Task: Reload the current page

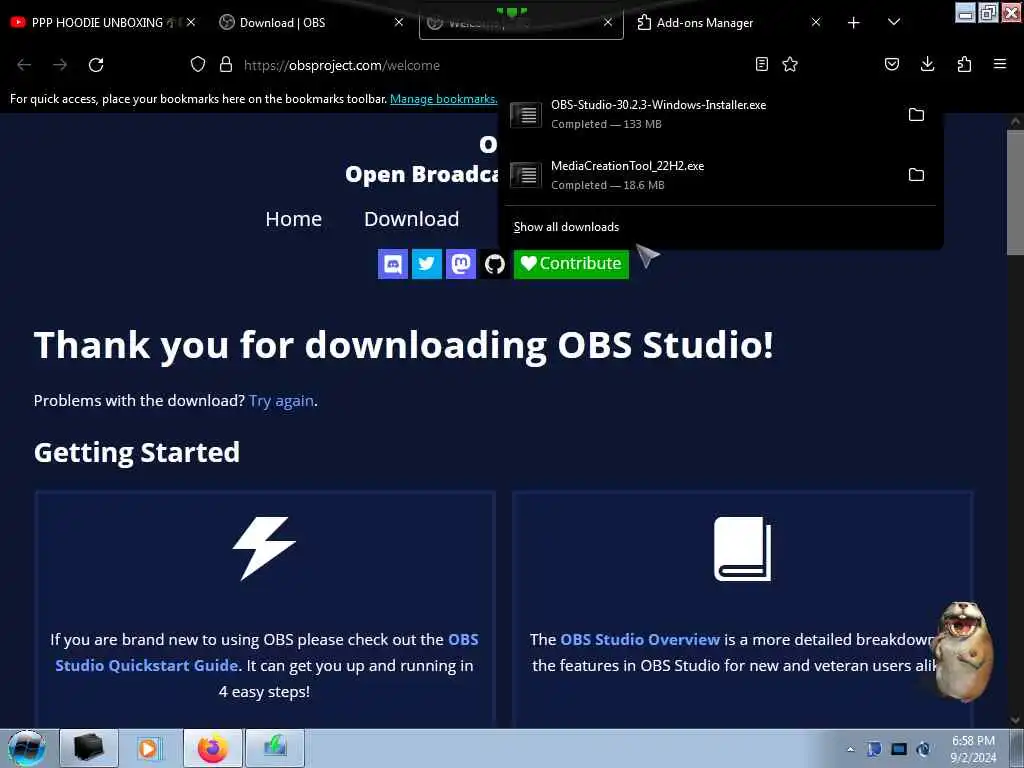Action: tap(96, 65)
